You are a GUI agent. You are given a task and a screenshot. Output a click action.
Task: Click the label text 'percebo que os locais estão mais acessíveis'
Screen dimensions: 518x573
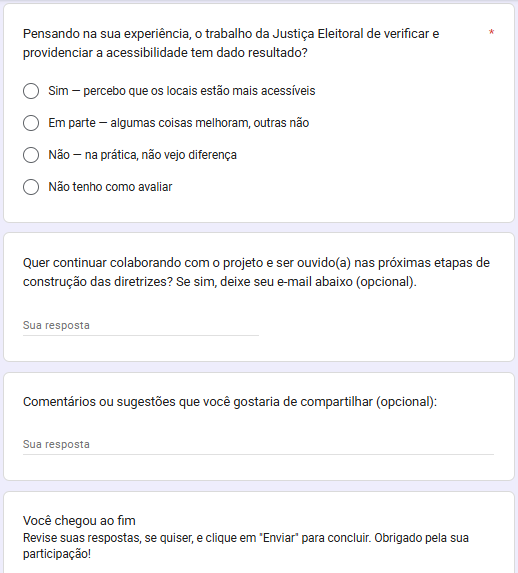coord(199,91)
